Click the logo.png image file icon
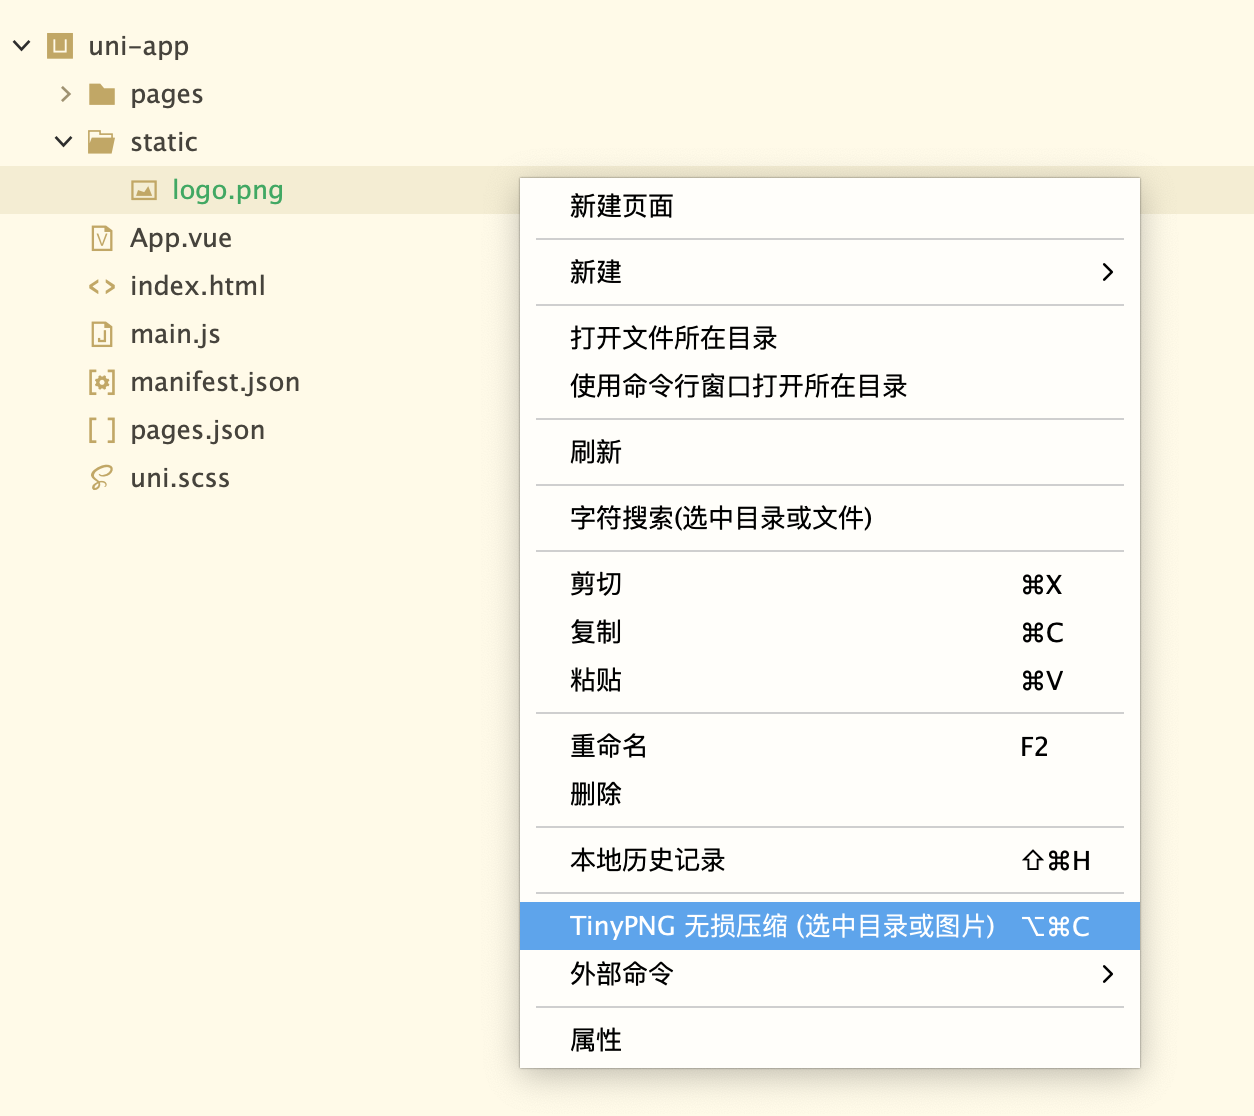The image size is (1254, 1116). click(144, 190)
